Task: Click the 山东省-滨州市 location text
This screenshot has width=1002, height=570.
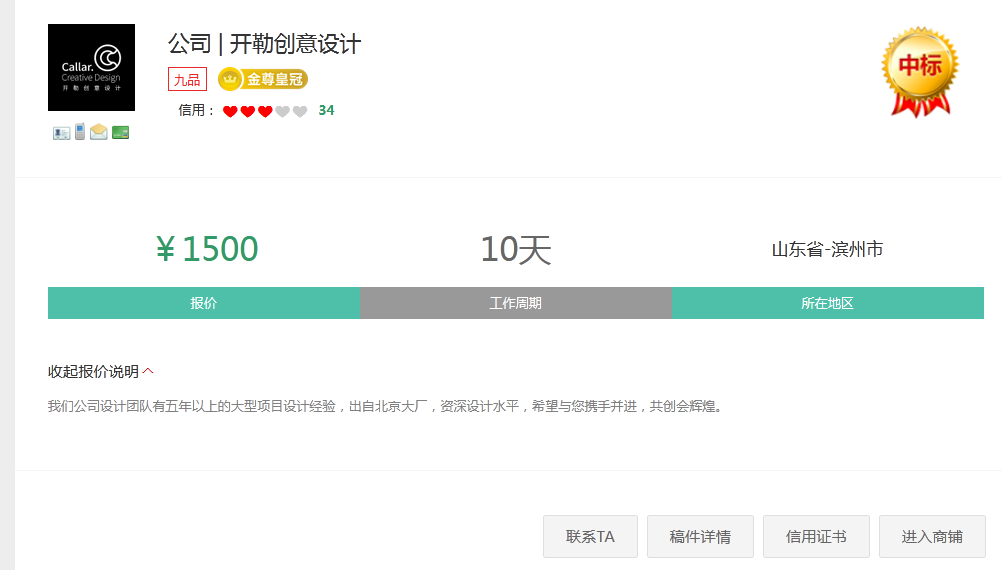Action: 828,249
